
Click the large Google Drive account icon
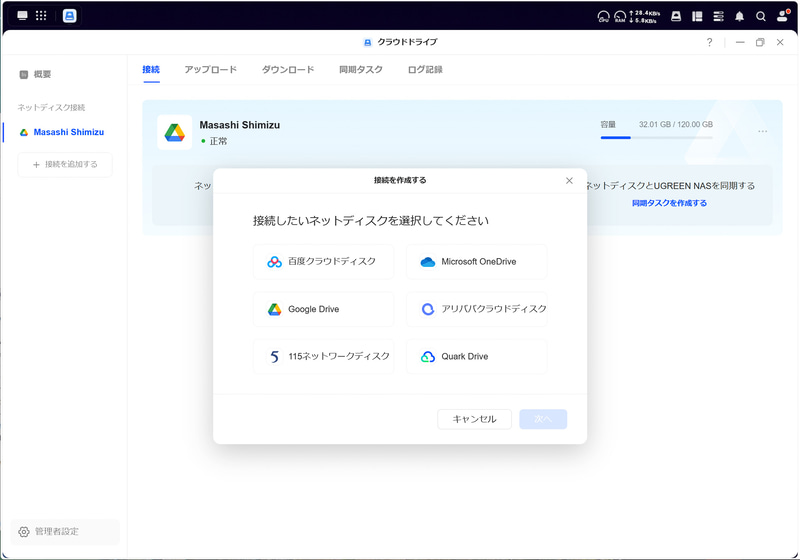(x=174, y=133)
